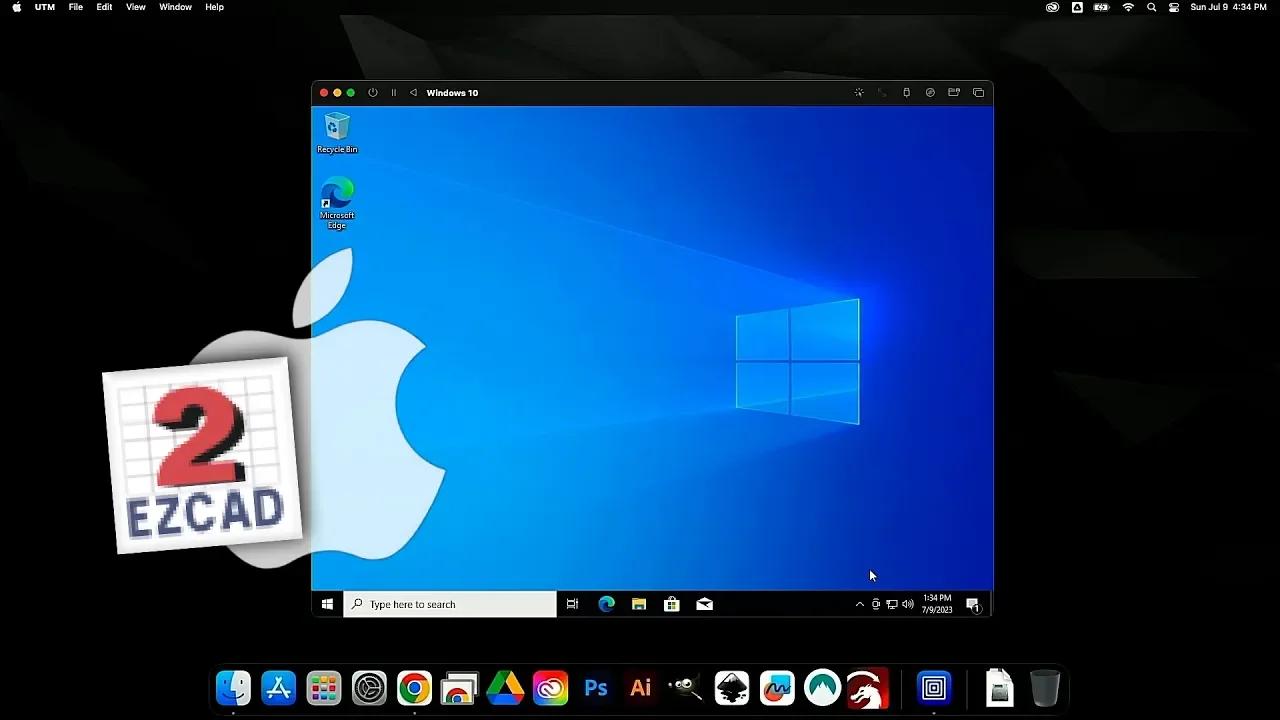Click the restart (back triangle) icon in UTM toolbar
Screen dimensions: 1280x720
pyautogui.click(x=413, y=93)
